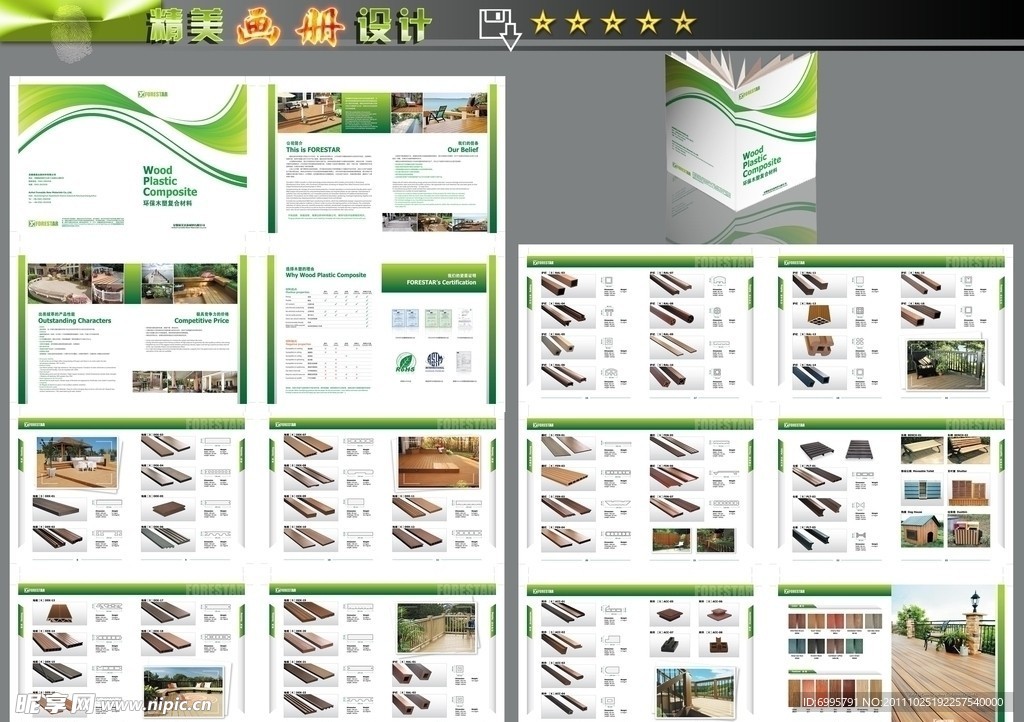The image size is (1024, 722).
Task: Select the fifth gold star rating
Action: point(683,22)
